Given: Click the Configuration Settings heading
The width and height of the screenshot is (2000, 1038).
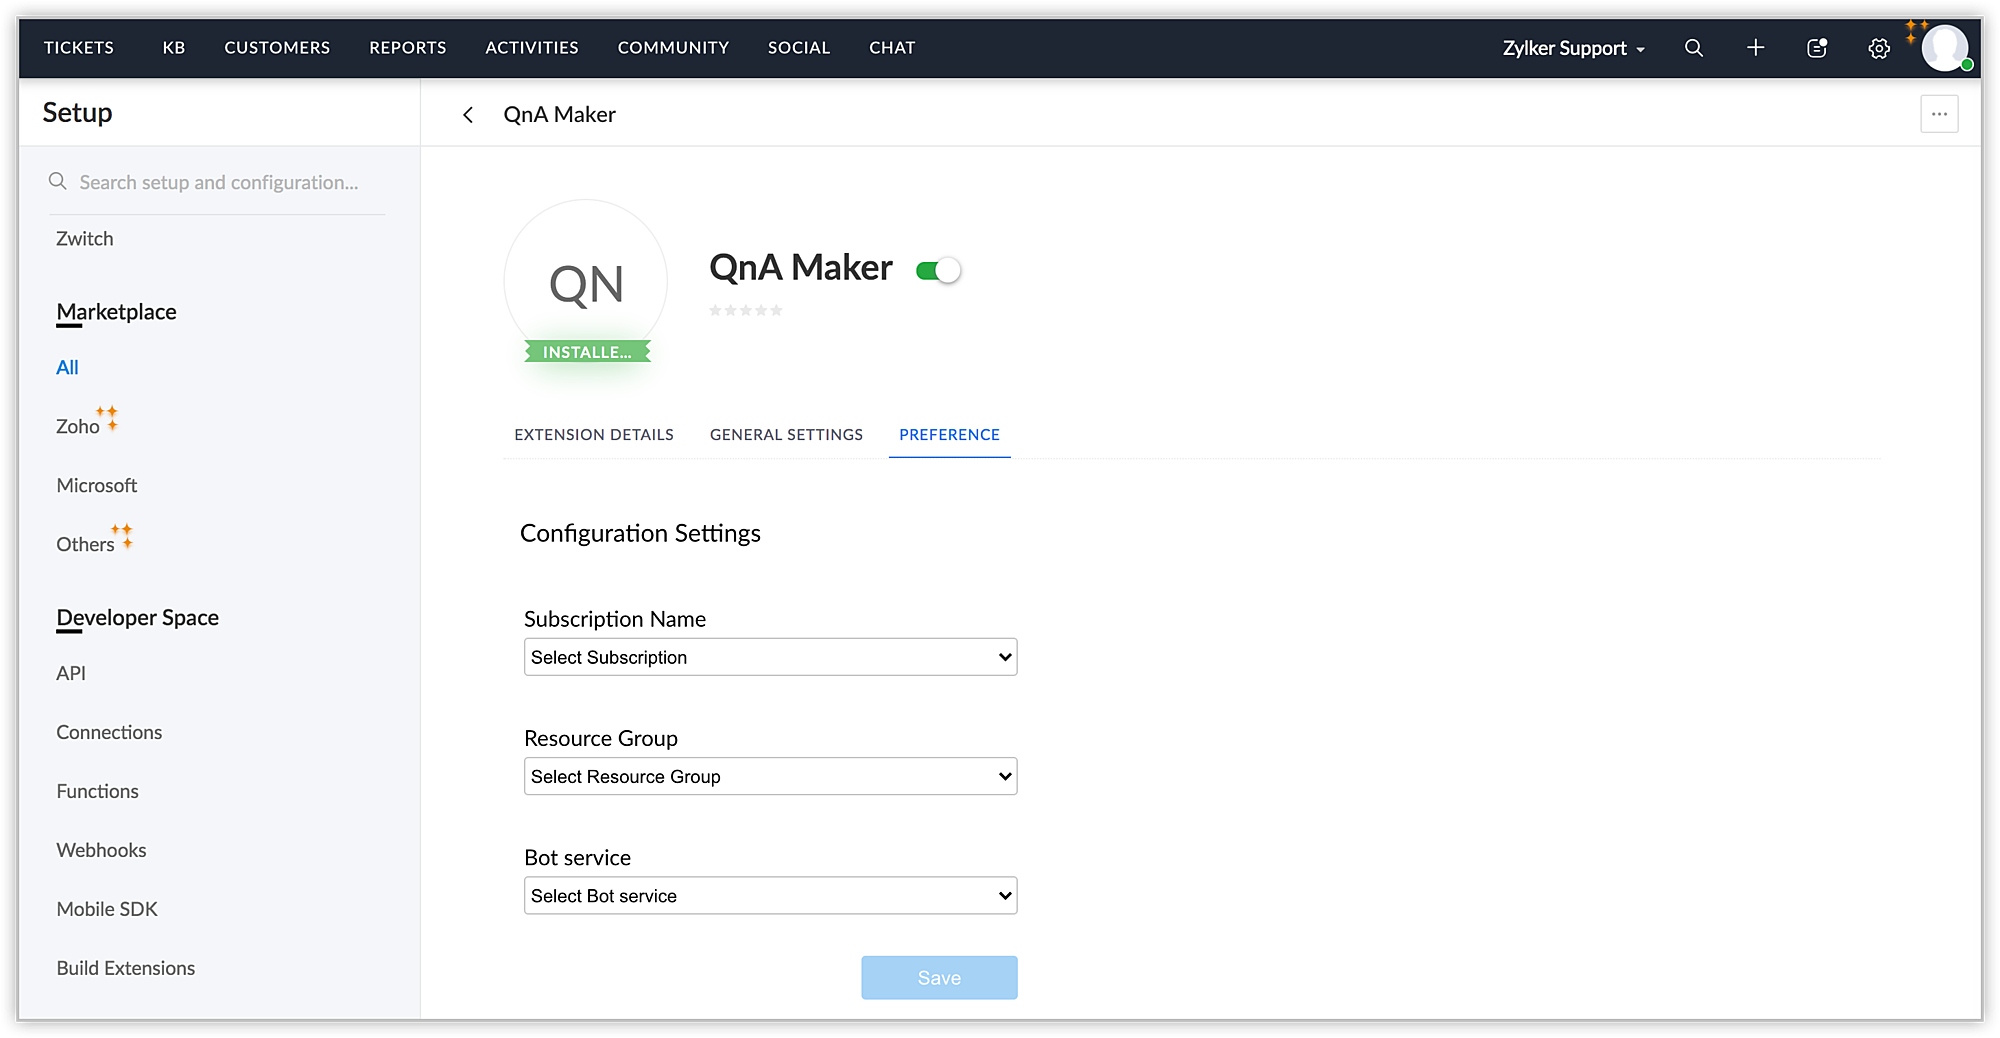Looking at the screenshot, I should coord(640,534).
